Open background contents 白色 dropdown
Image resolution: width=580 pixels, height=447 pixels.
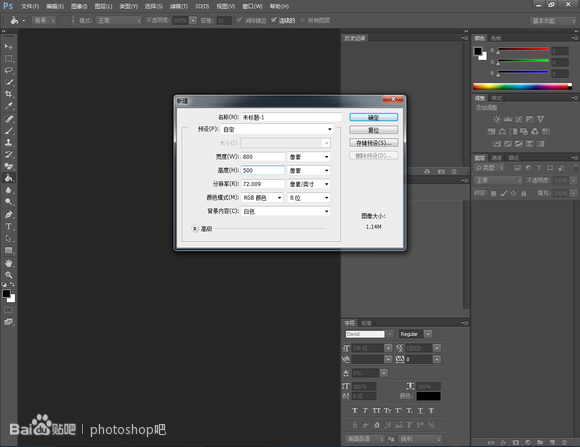(286, 212)
